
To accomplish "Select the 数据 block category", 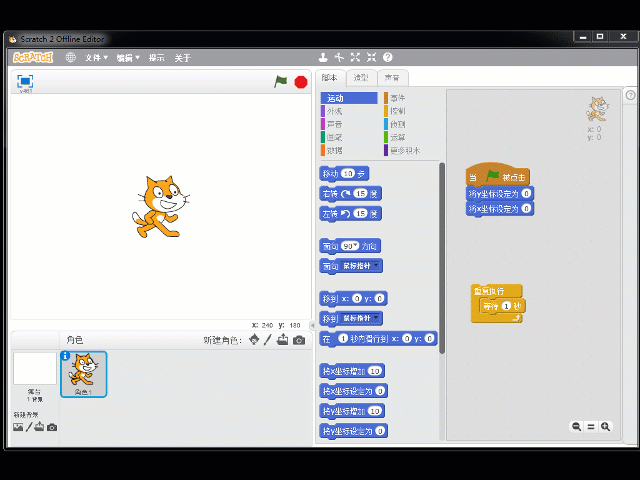I will [x=349, y=150].
